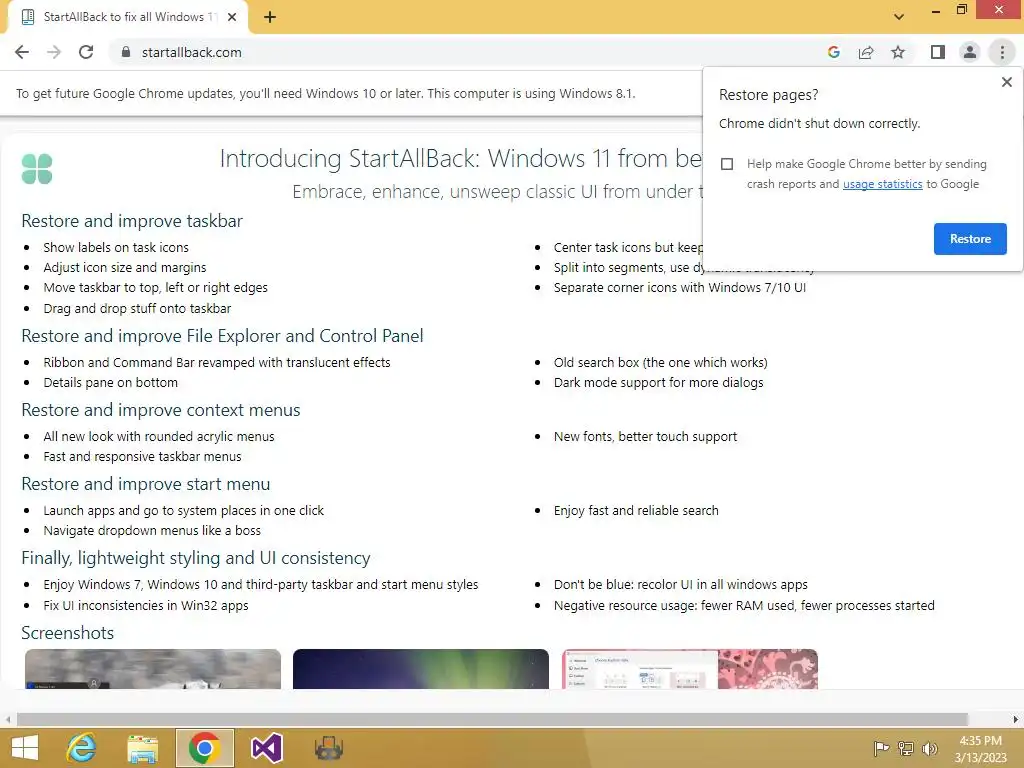Launch Internet Explorer from taskbar
1024x768 pixels.
coord(81,748)
